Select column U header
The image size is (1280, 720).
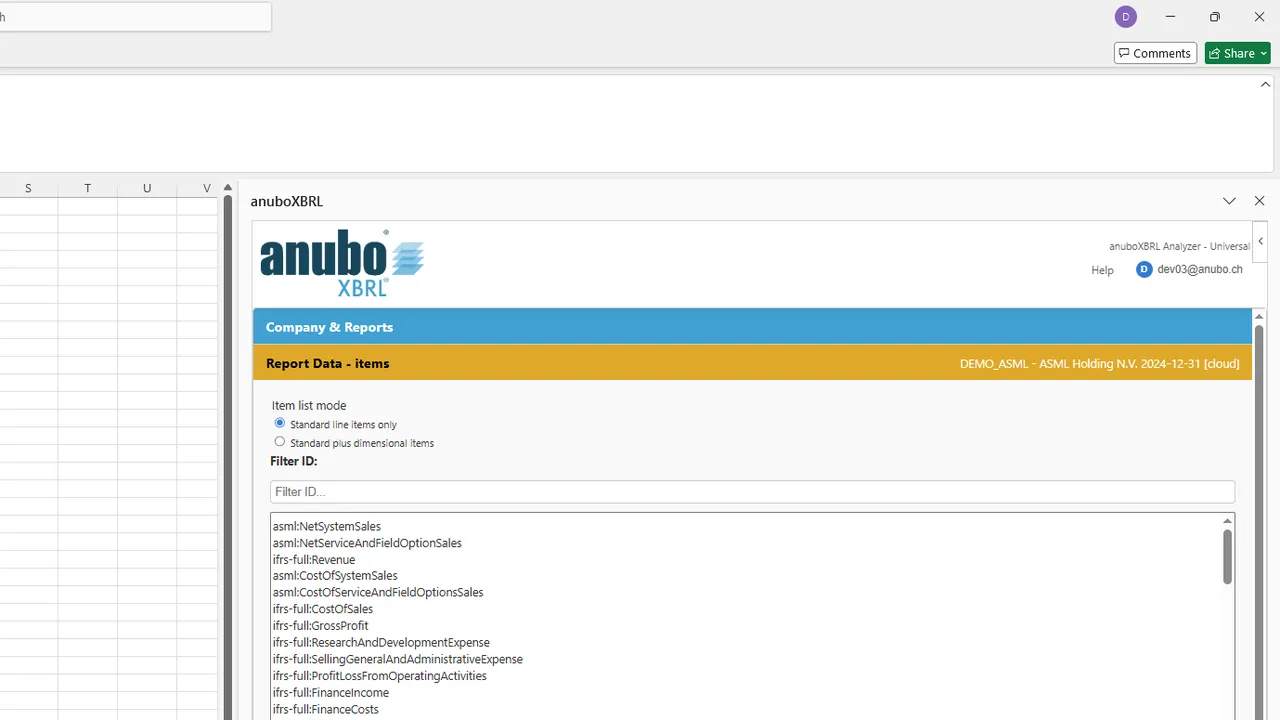pyautogui.click(x=147, y=188)
